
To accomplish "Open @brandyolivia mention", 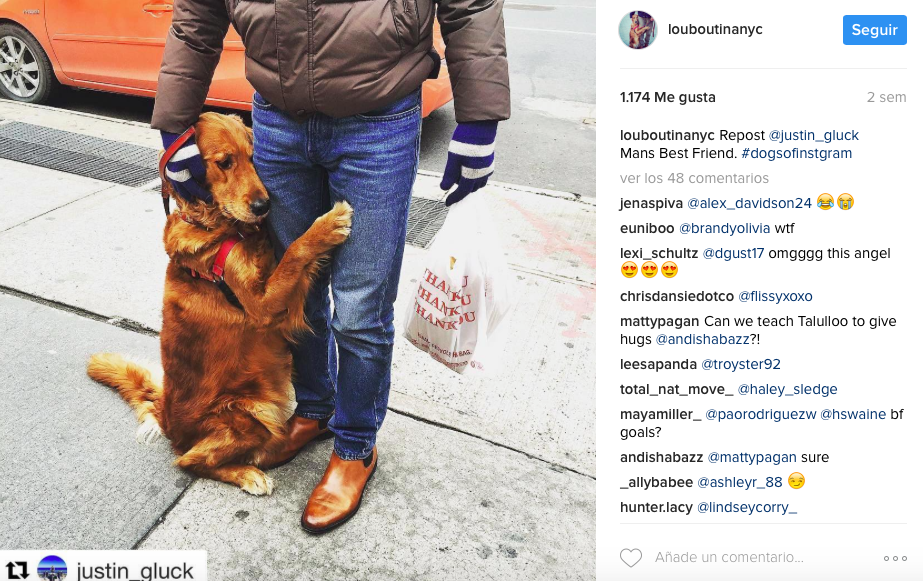I will 724,228.
